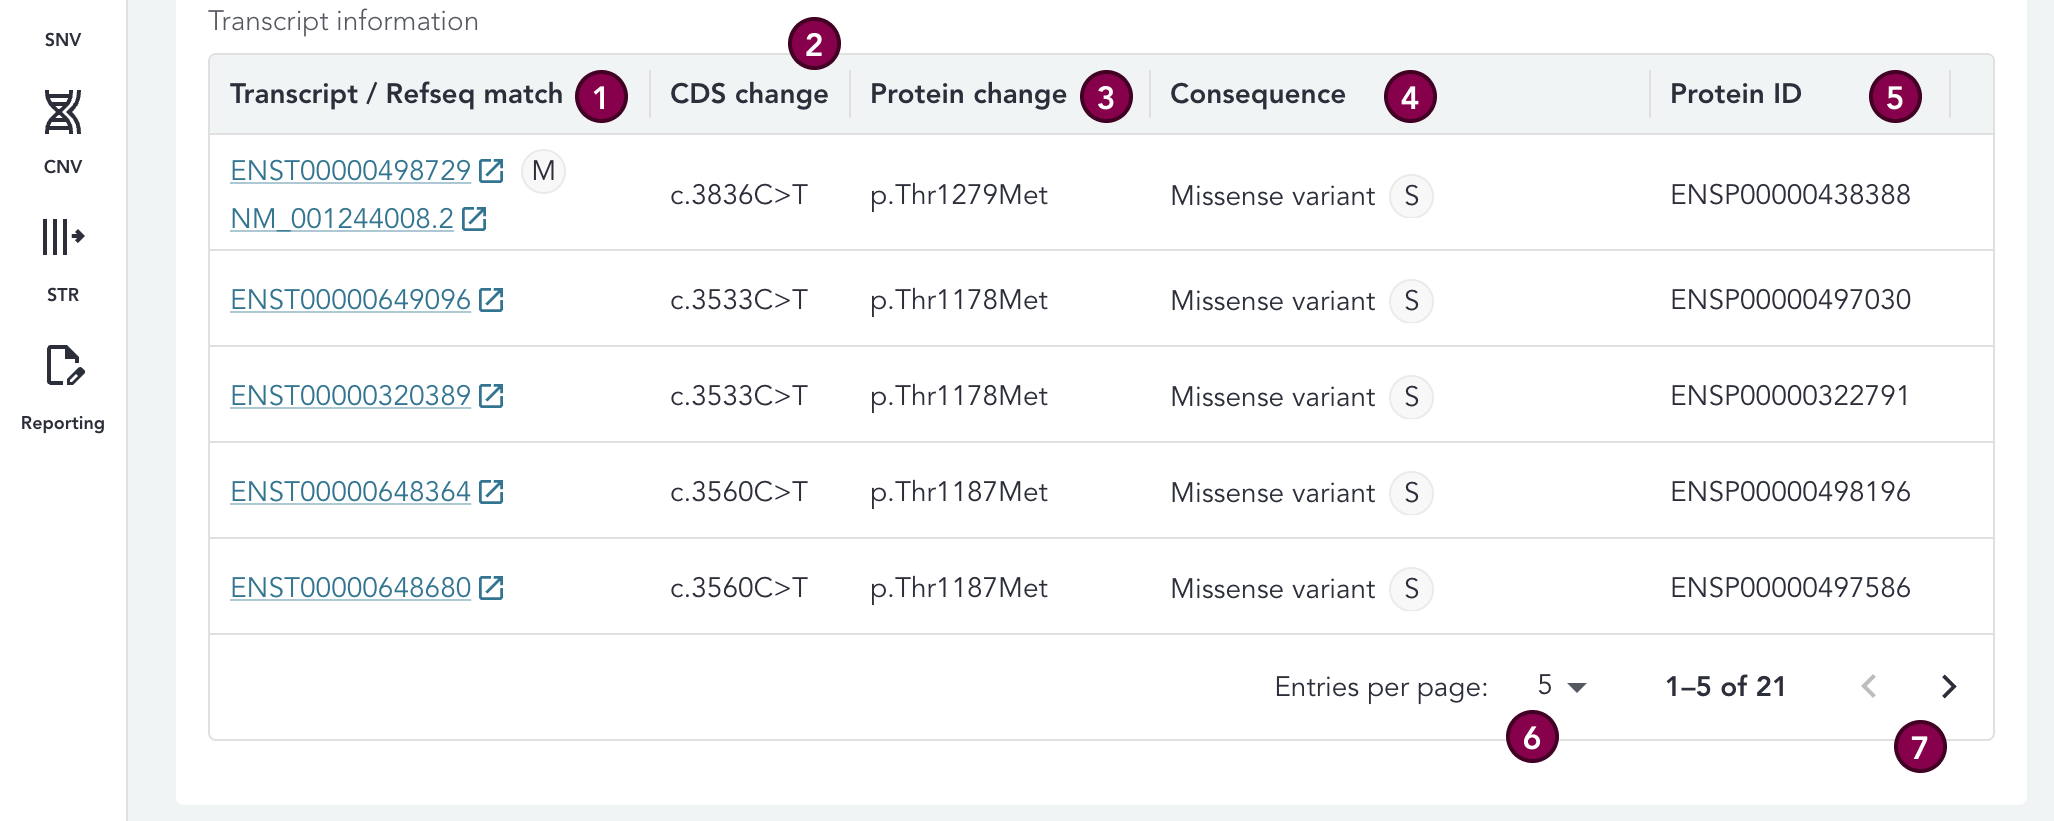Click the CDS change column header
This screenshot has height=821, width=2054.
(x=748, y=94)
